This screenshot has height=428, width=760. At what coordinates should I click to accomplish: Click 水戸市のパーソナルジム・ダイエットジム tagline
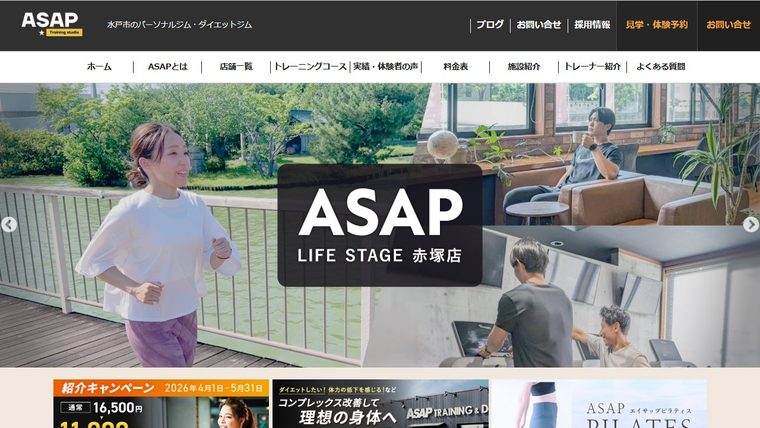coord(179,25)
